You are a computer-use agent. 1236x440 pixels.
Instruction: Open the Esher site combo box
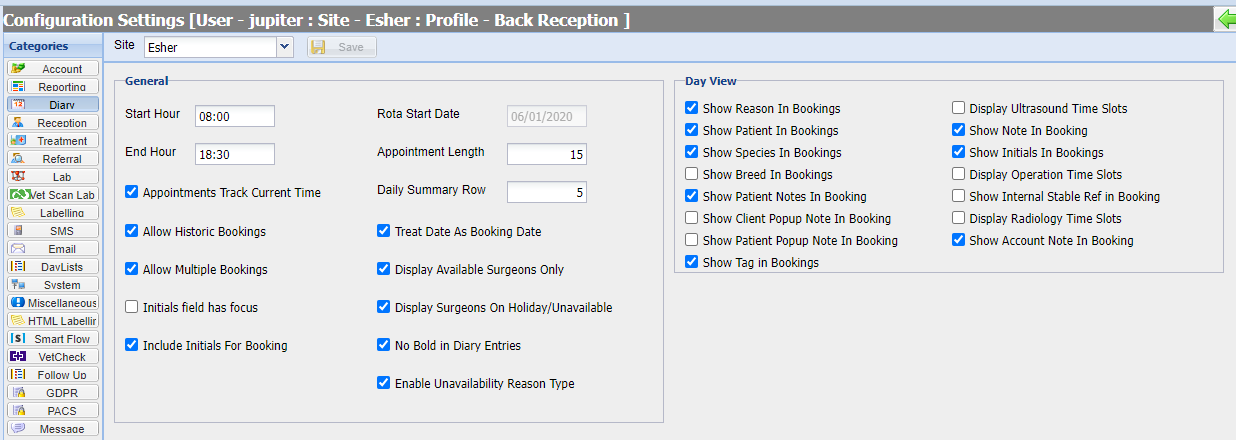(210, 46)
